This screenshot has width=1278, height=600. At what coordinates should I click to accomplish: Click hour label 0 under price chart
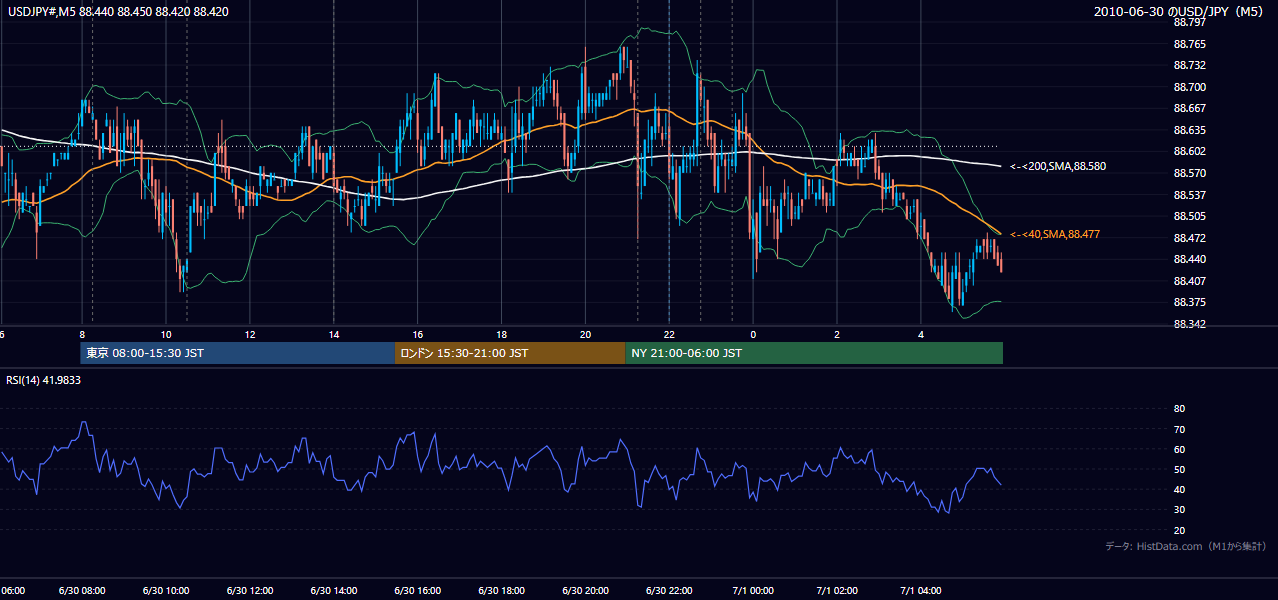coord(753,334)
